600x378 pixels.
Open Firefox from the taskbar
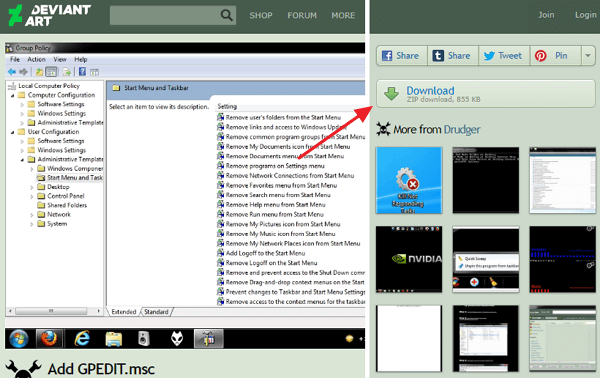coord(49,339)
